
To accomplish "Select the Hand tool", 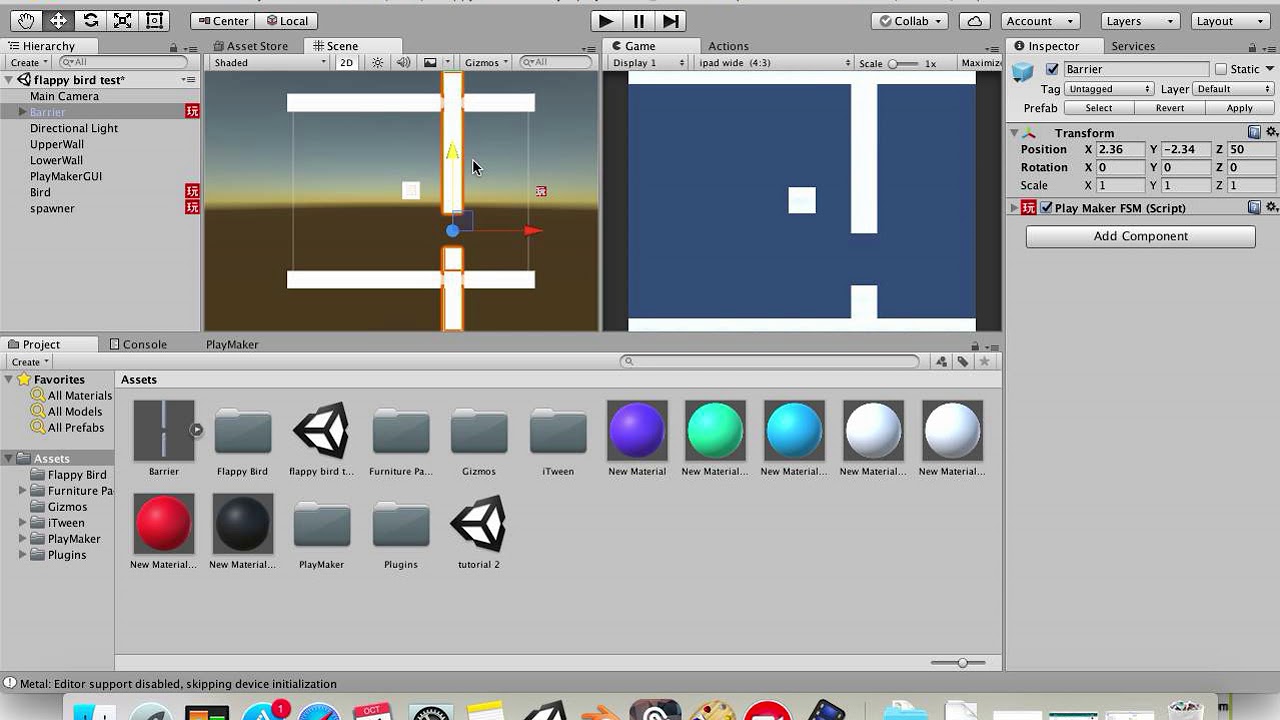I will (x=26, y=20).
